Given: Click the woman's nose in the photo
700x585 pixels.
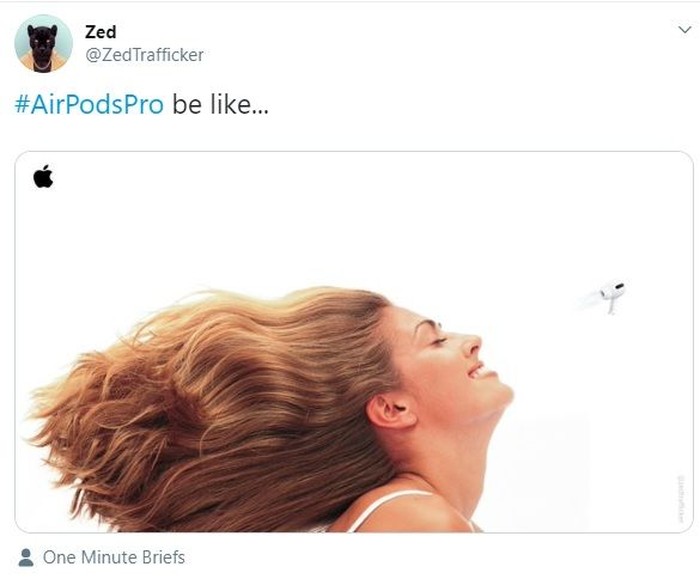Looking at the screenshot, I should click(x=471, y=343).
